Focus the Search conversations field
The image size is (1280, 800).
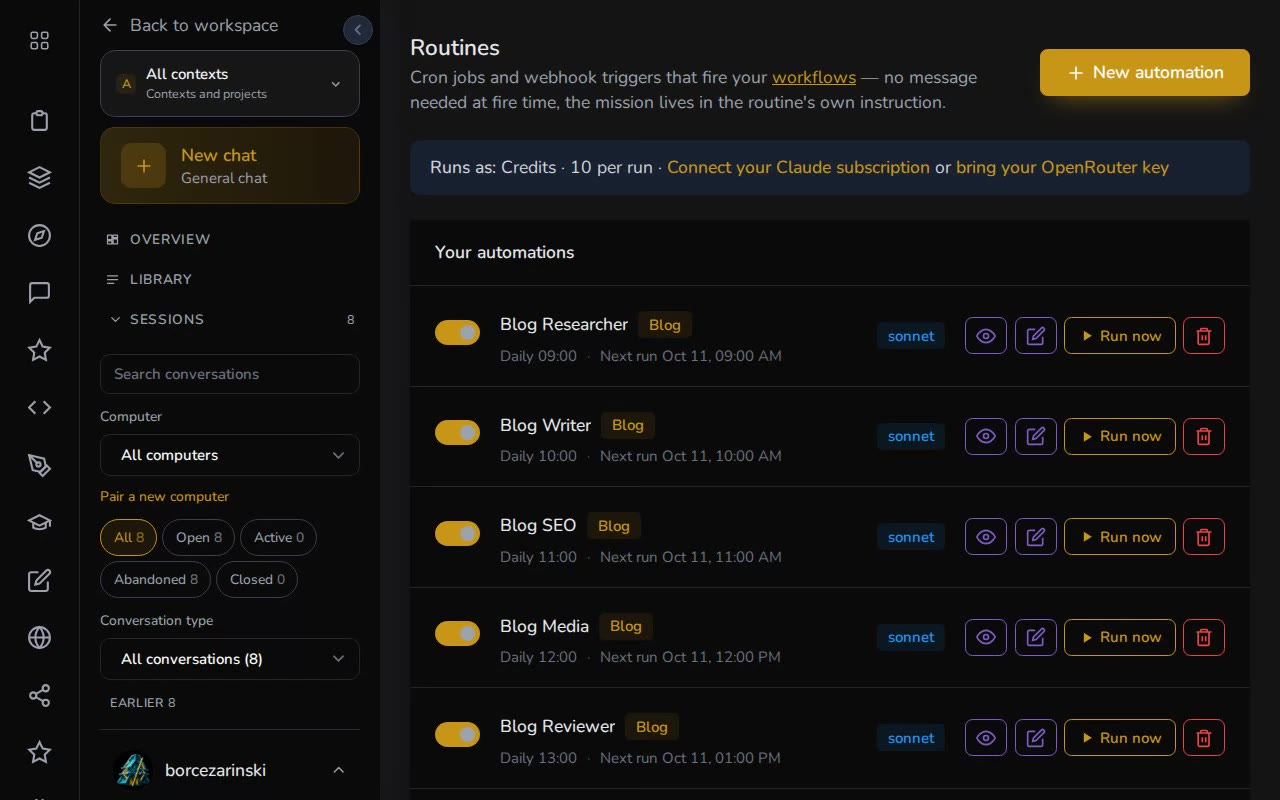pos(230,374)
